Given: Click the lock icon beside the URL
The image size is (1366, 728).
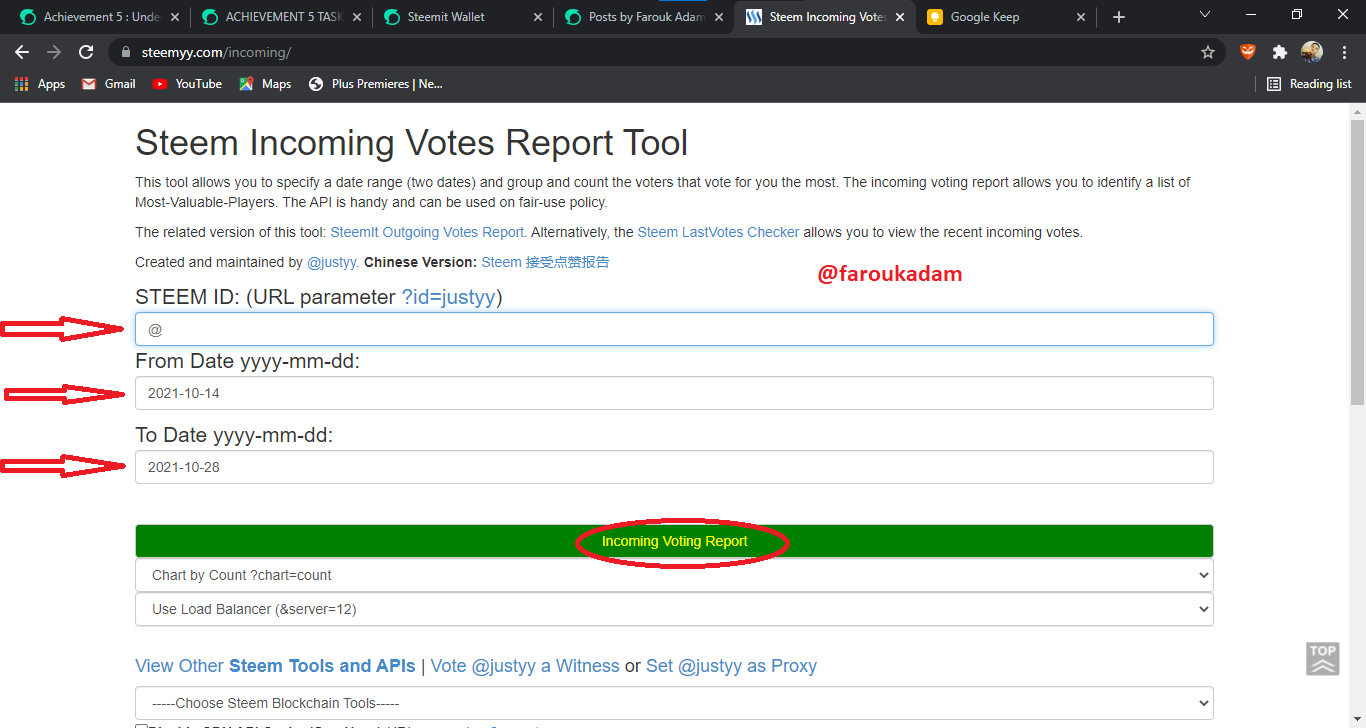Looking at the screenshot, I should click(125, 52).
